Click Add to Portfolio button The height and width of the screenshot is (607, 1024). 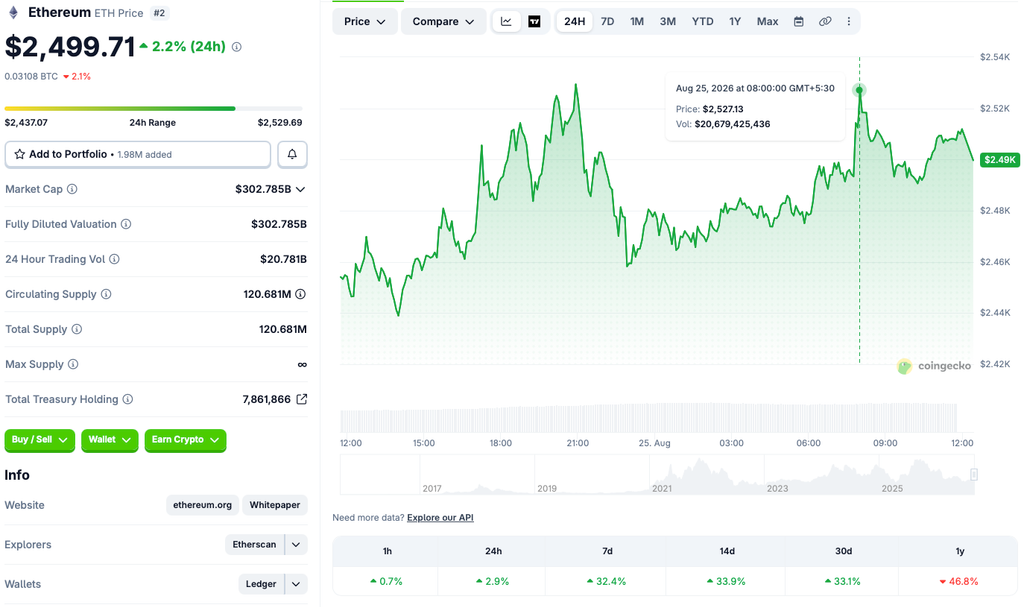click(x=138, y=154)
